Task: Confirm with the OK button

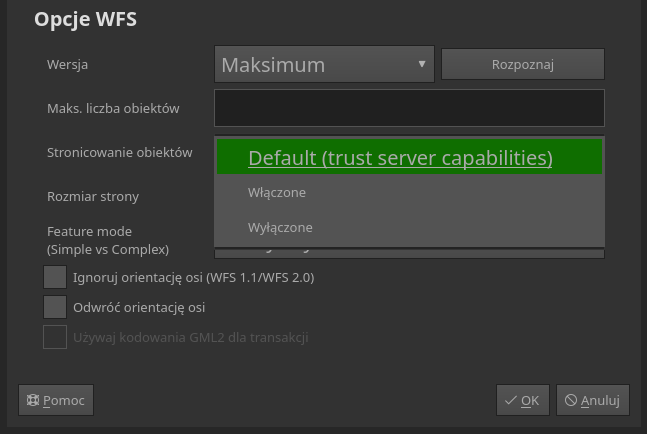Action: pos(523,400)
